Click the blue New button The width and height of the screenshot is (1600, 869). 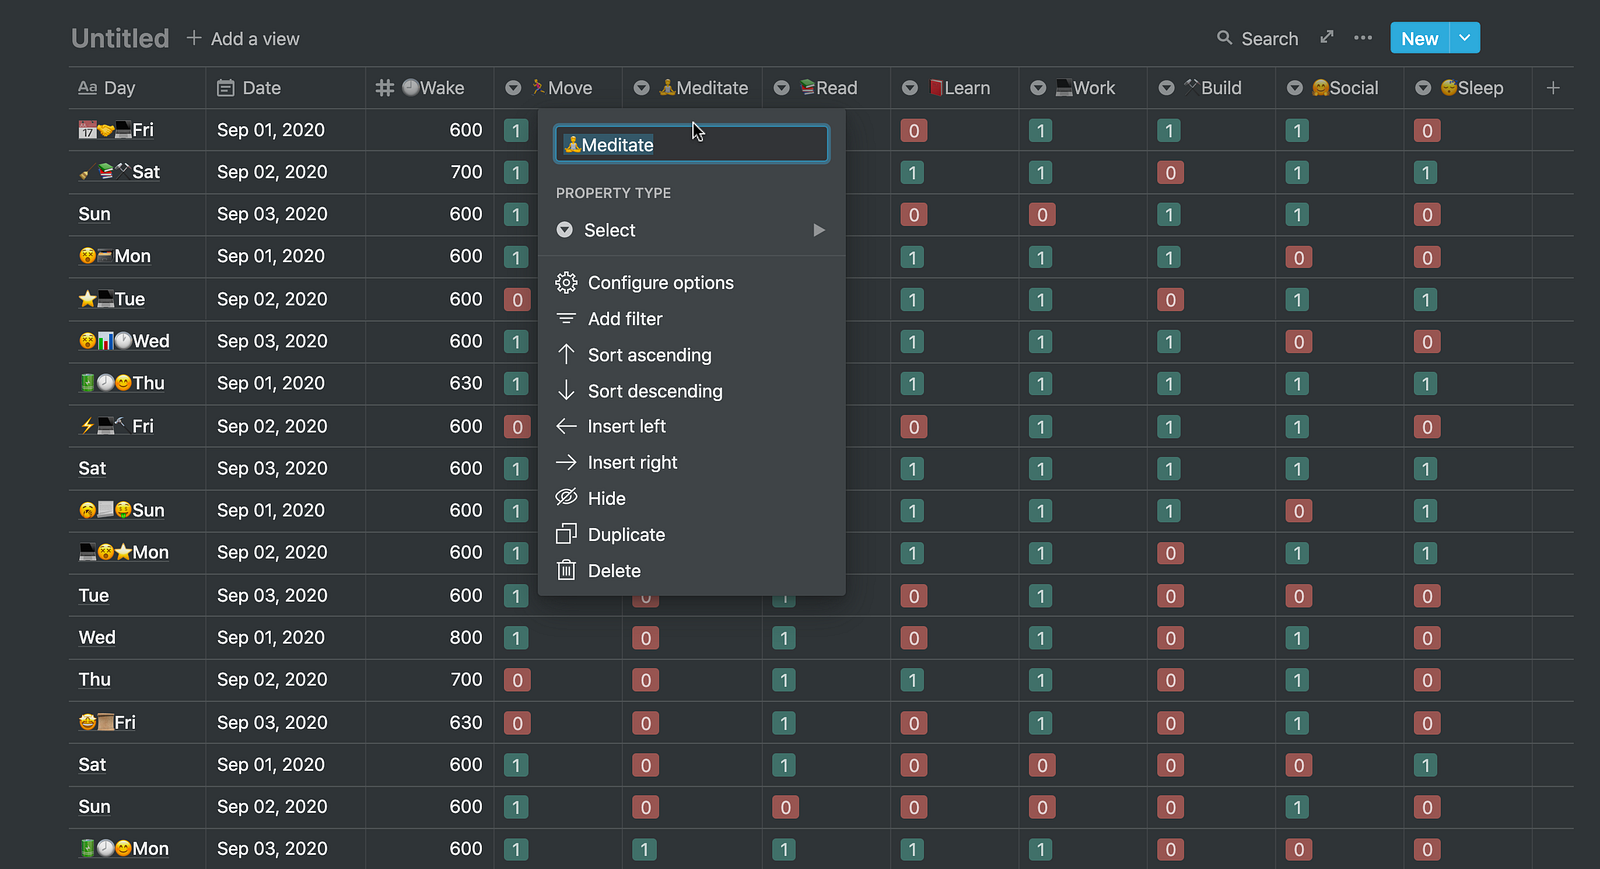pos(1419,38)
